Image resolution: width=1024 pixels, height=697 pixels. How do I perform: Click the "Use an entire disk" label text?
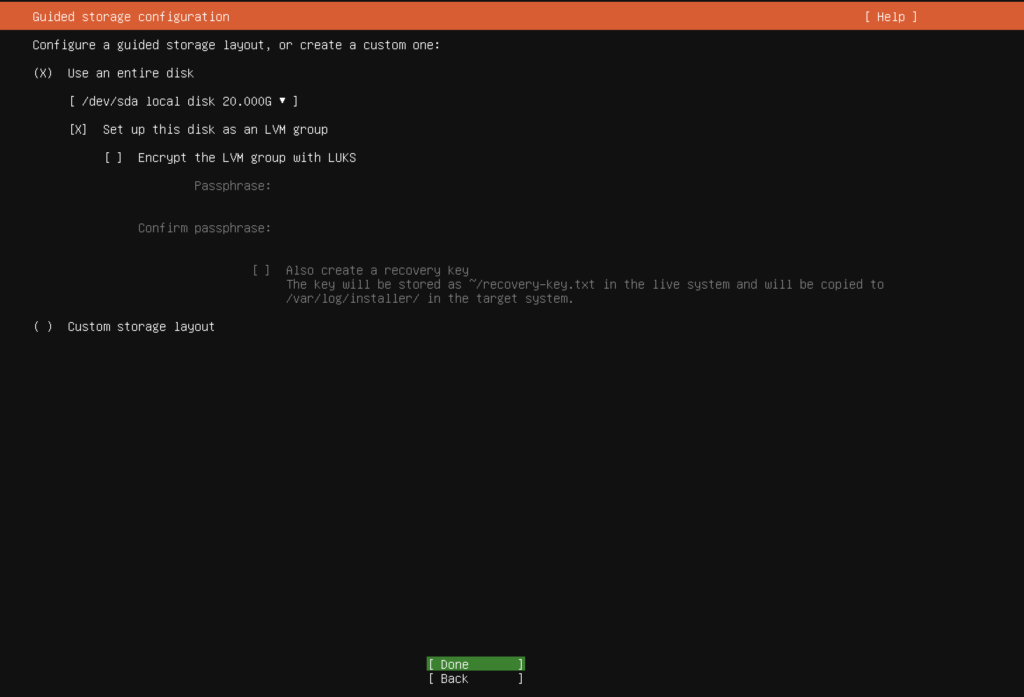[130, 73]
